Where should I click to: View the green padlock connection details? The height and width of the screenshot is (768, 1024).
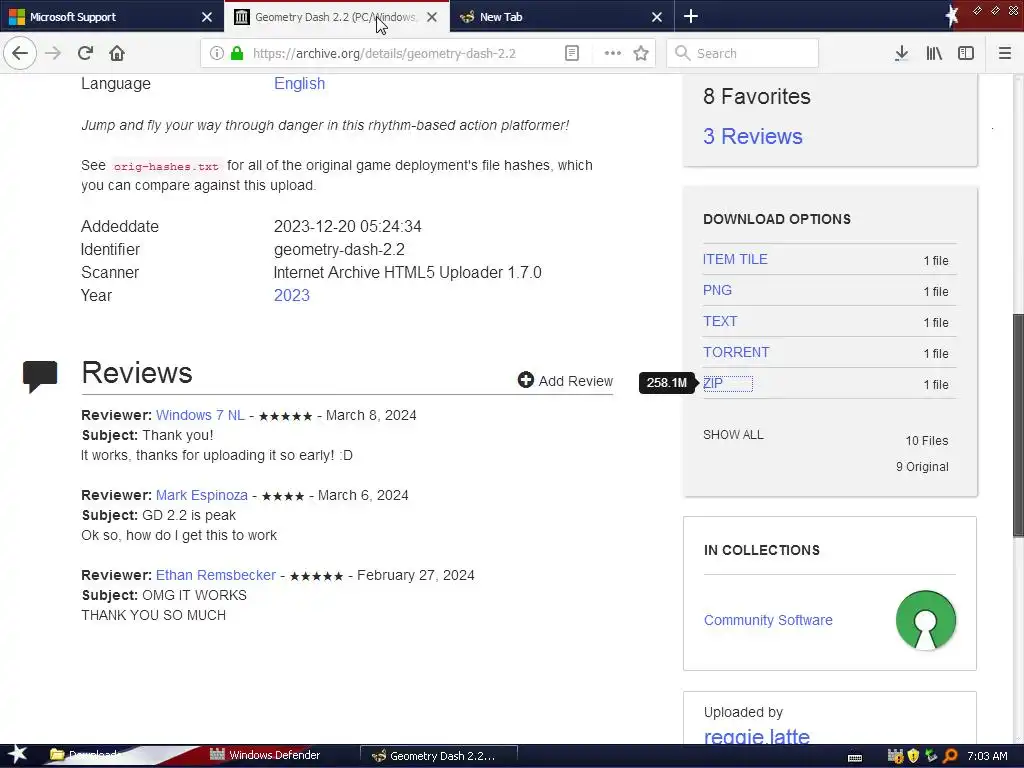[x=237, y=53]
